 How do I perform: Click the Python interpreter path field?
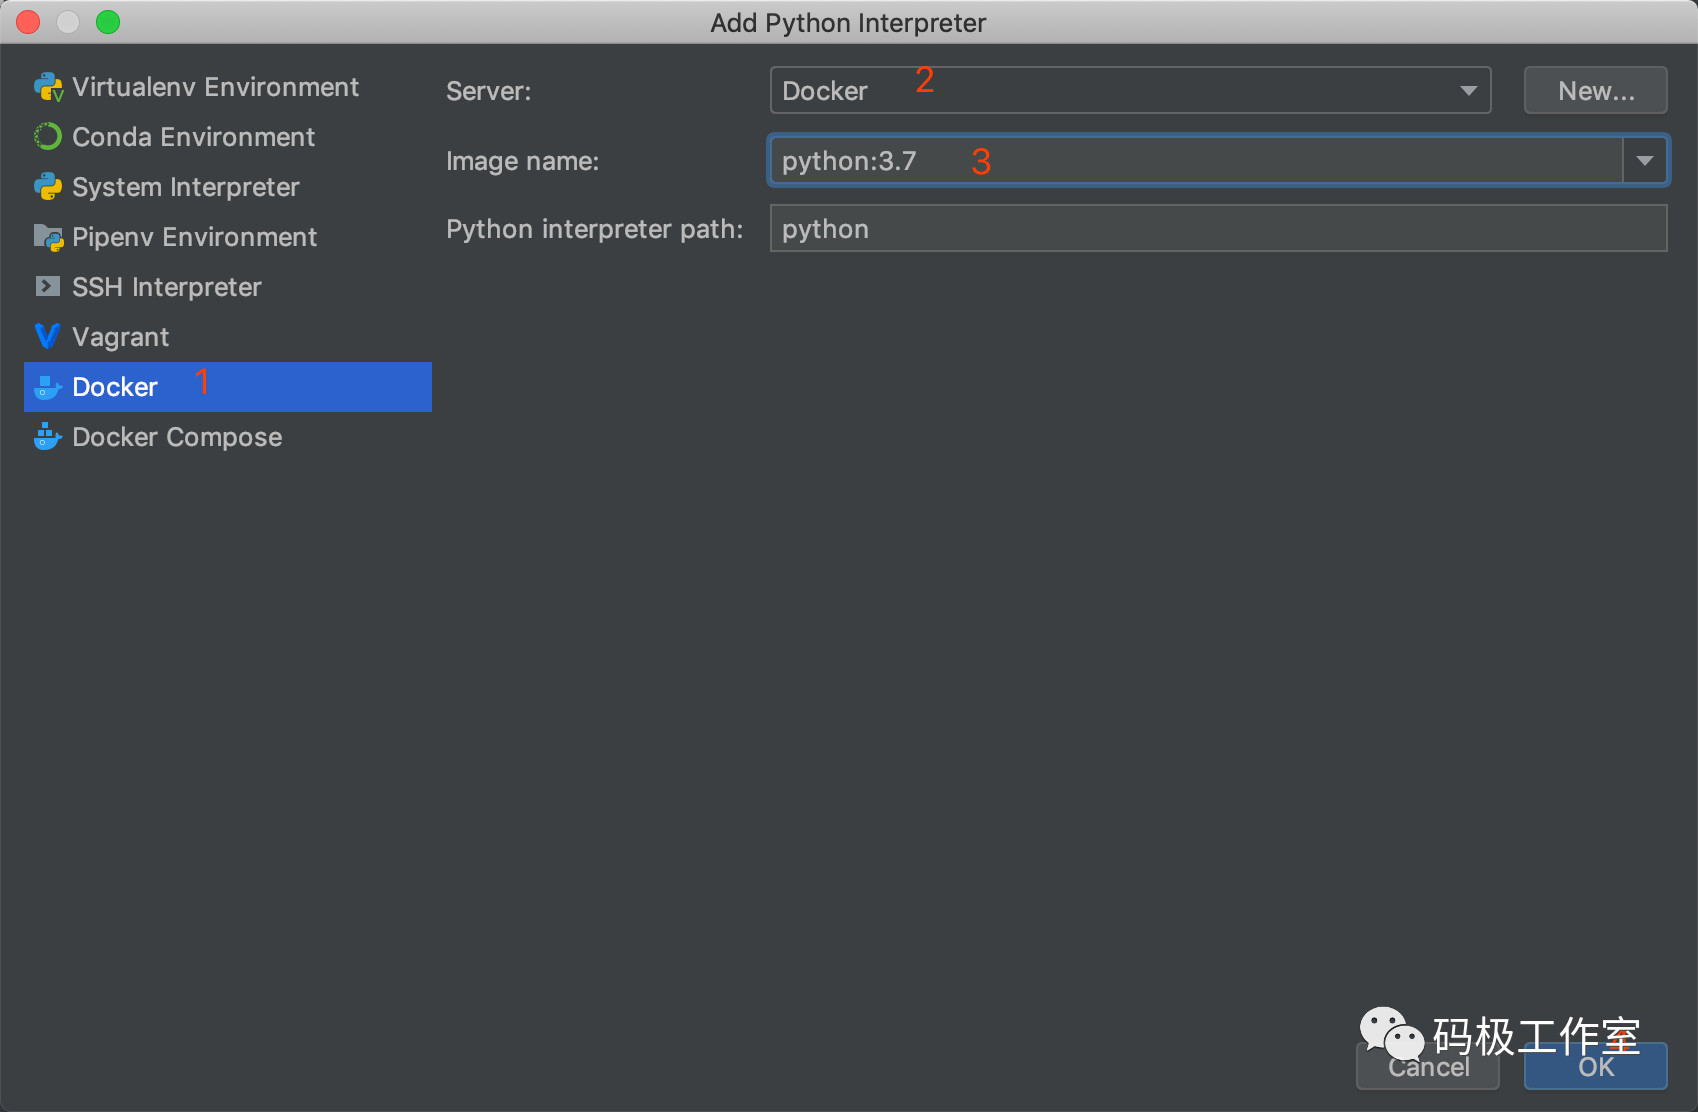click(1100, 228)
